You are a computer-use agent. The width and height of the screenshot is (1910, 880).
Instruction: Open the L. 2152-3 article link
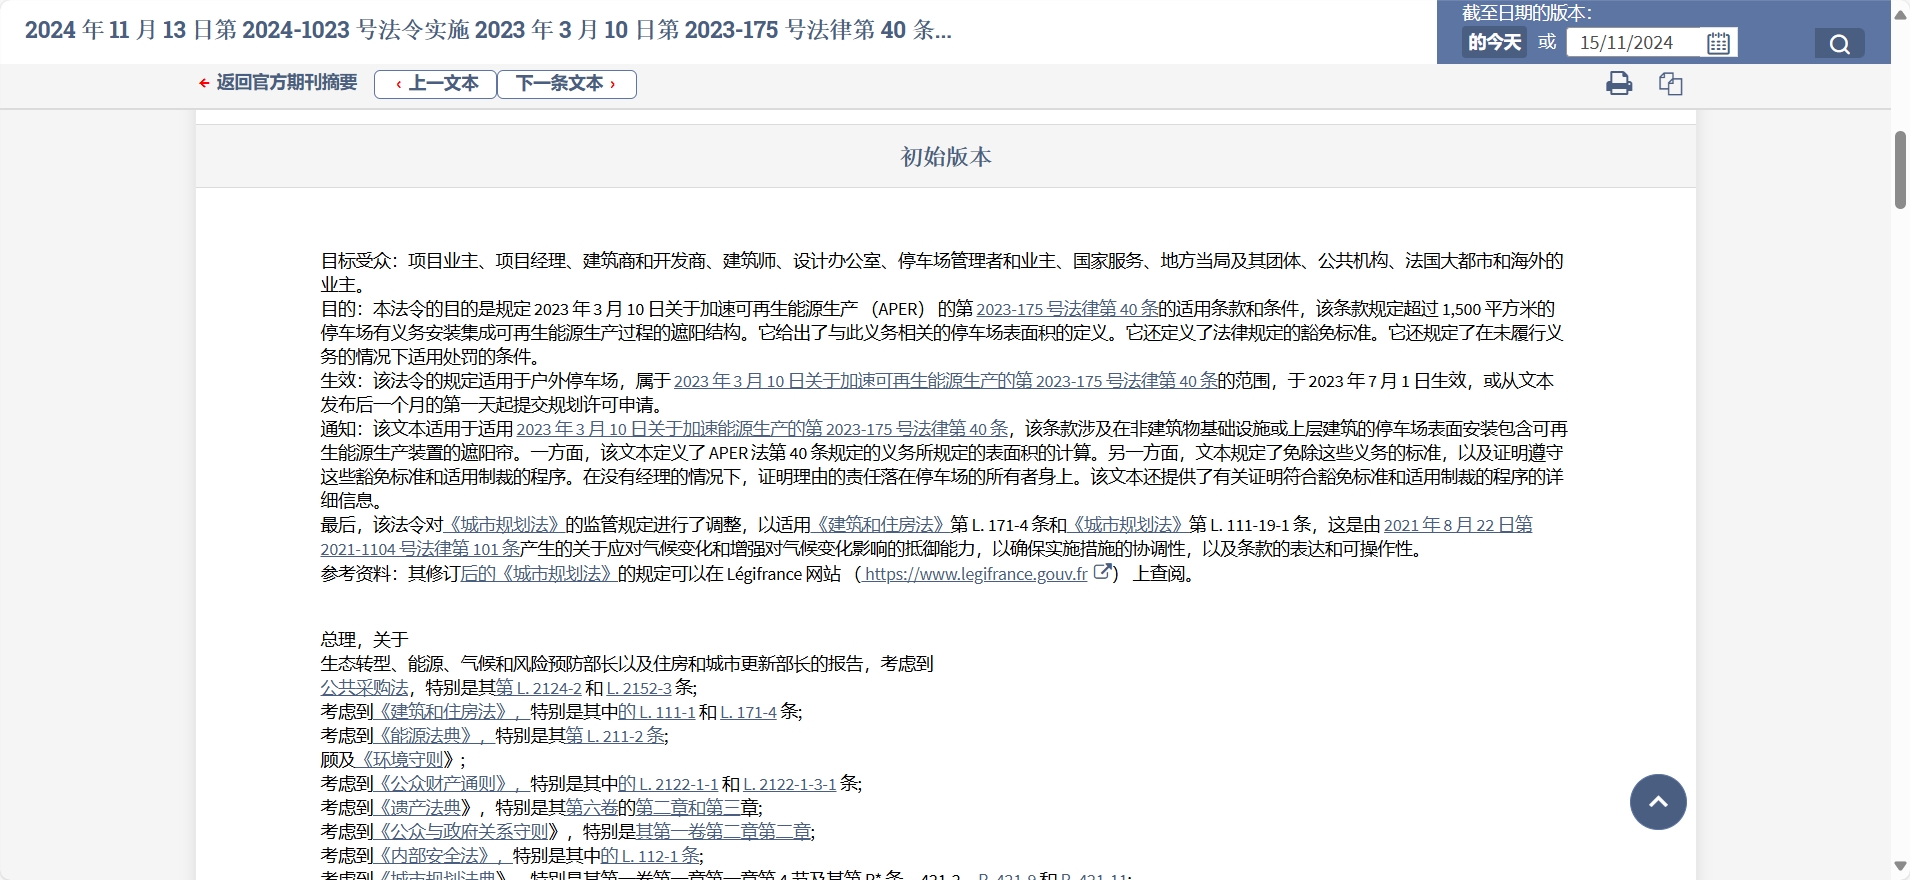pyautogui.click(x=639, y=688)
